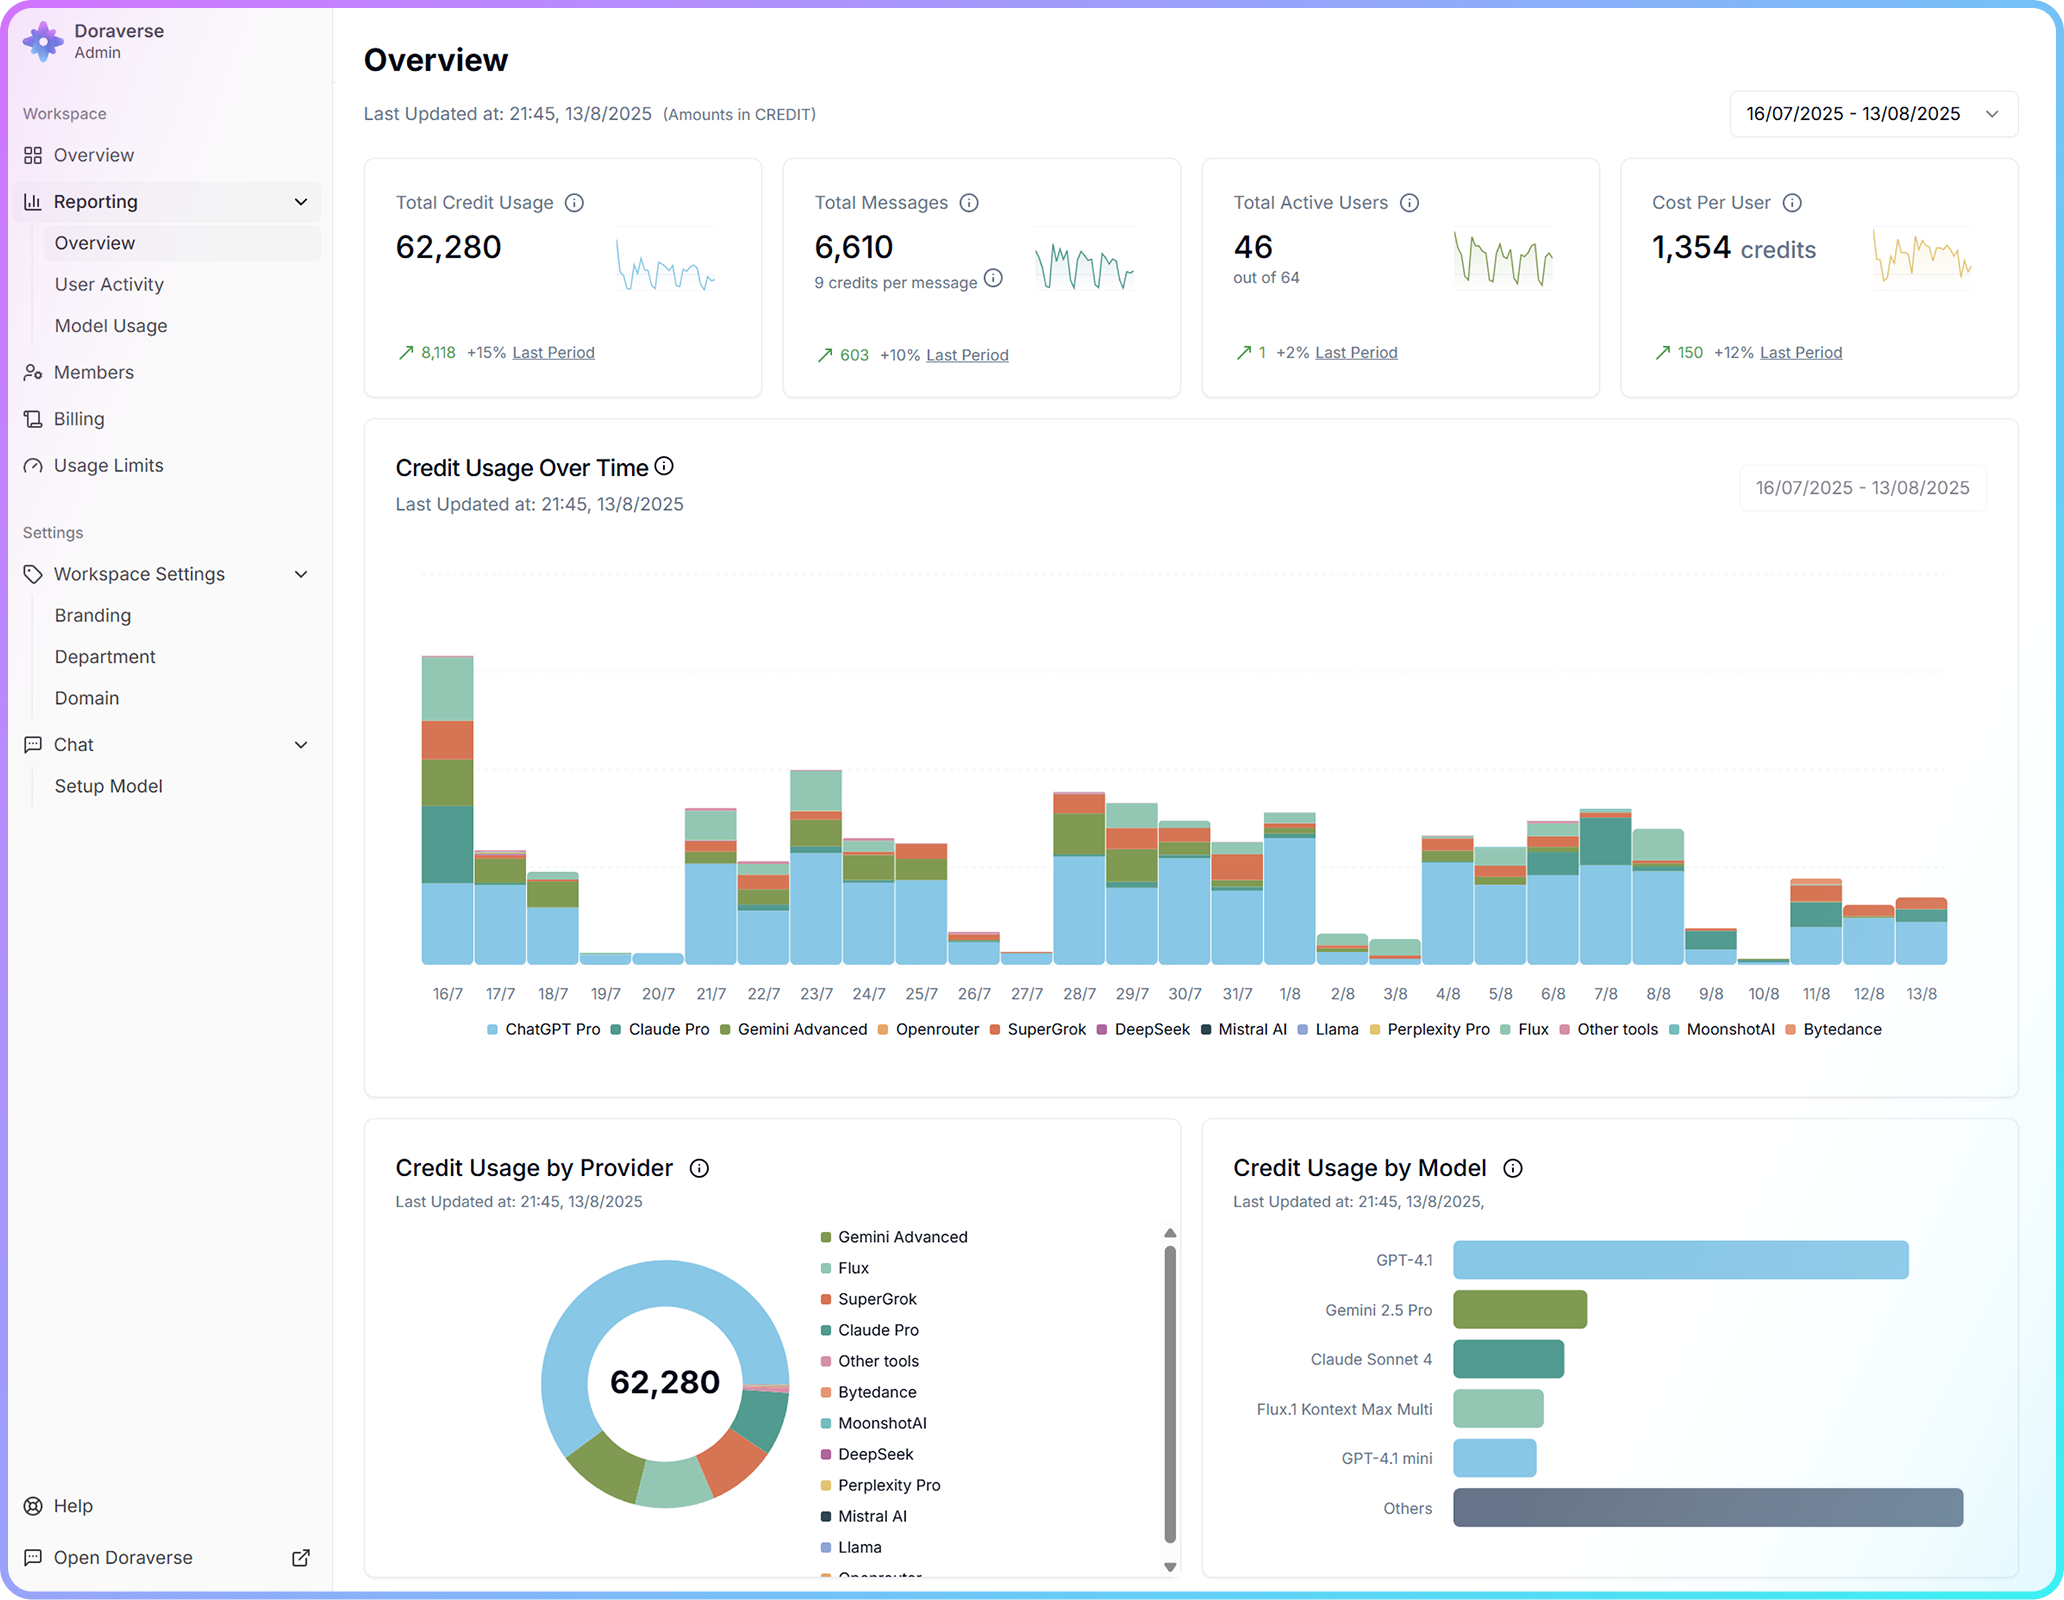Click the Members icon in the sidebar
Screen dimensions: 2064x1600
(x=33, y=372)
